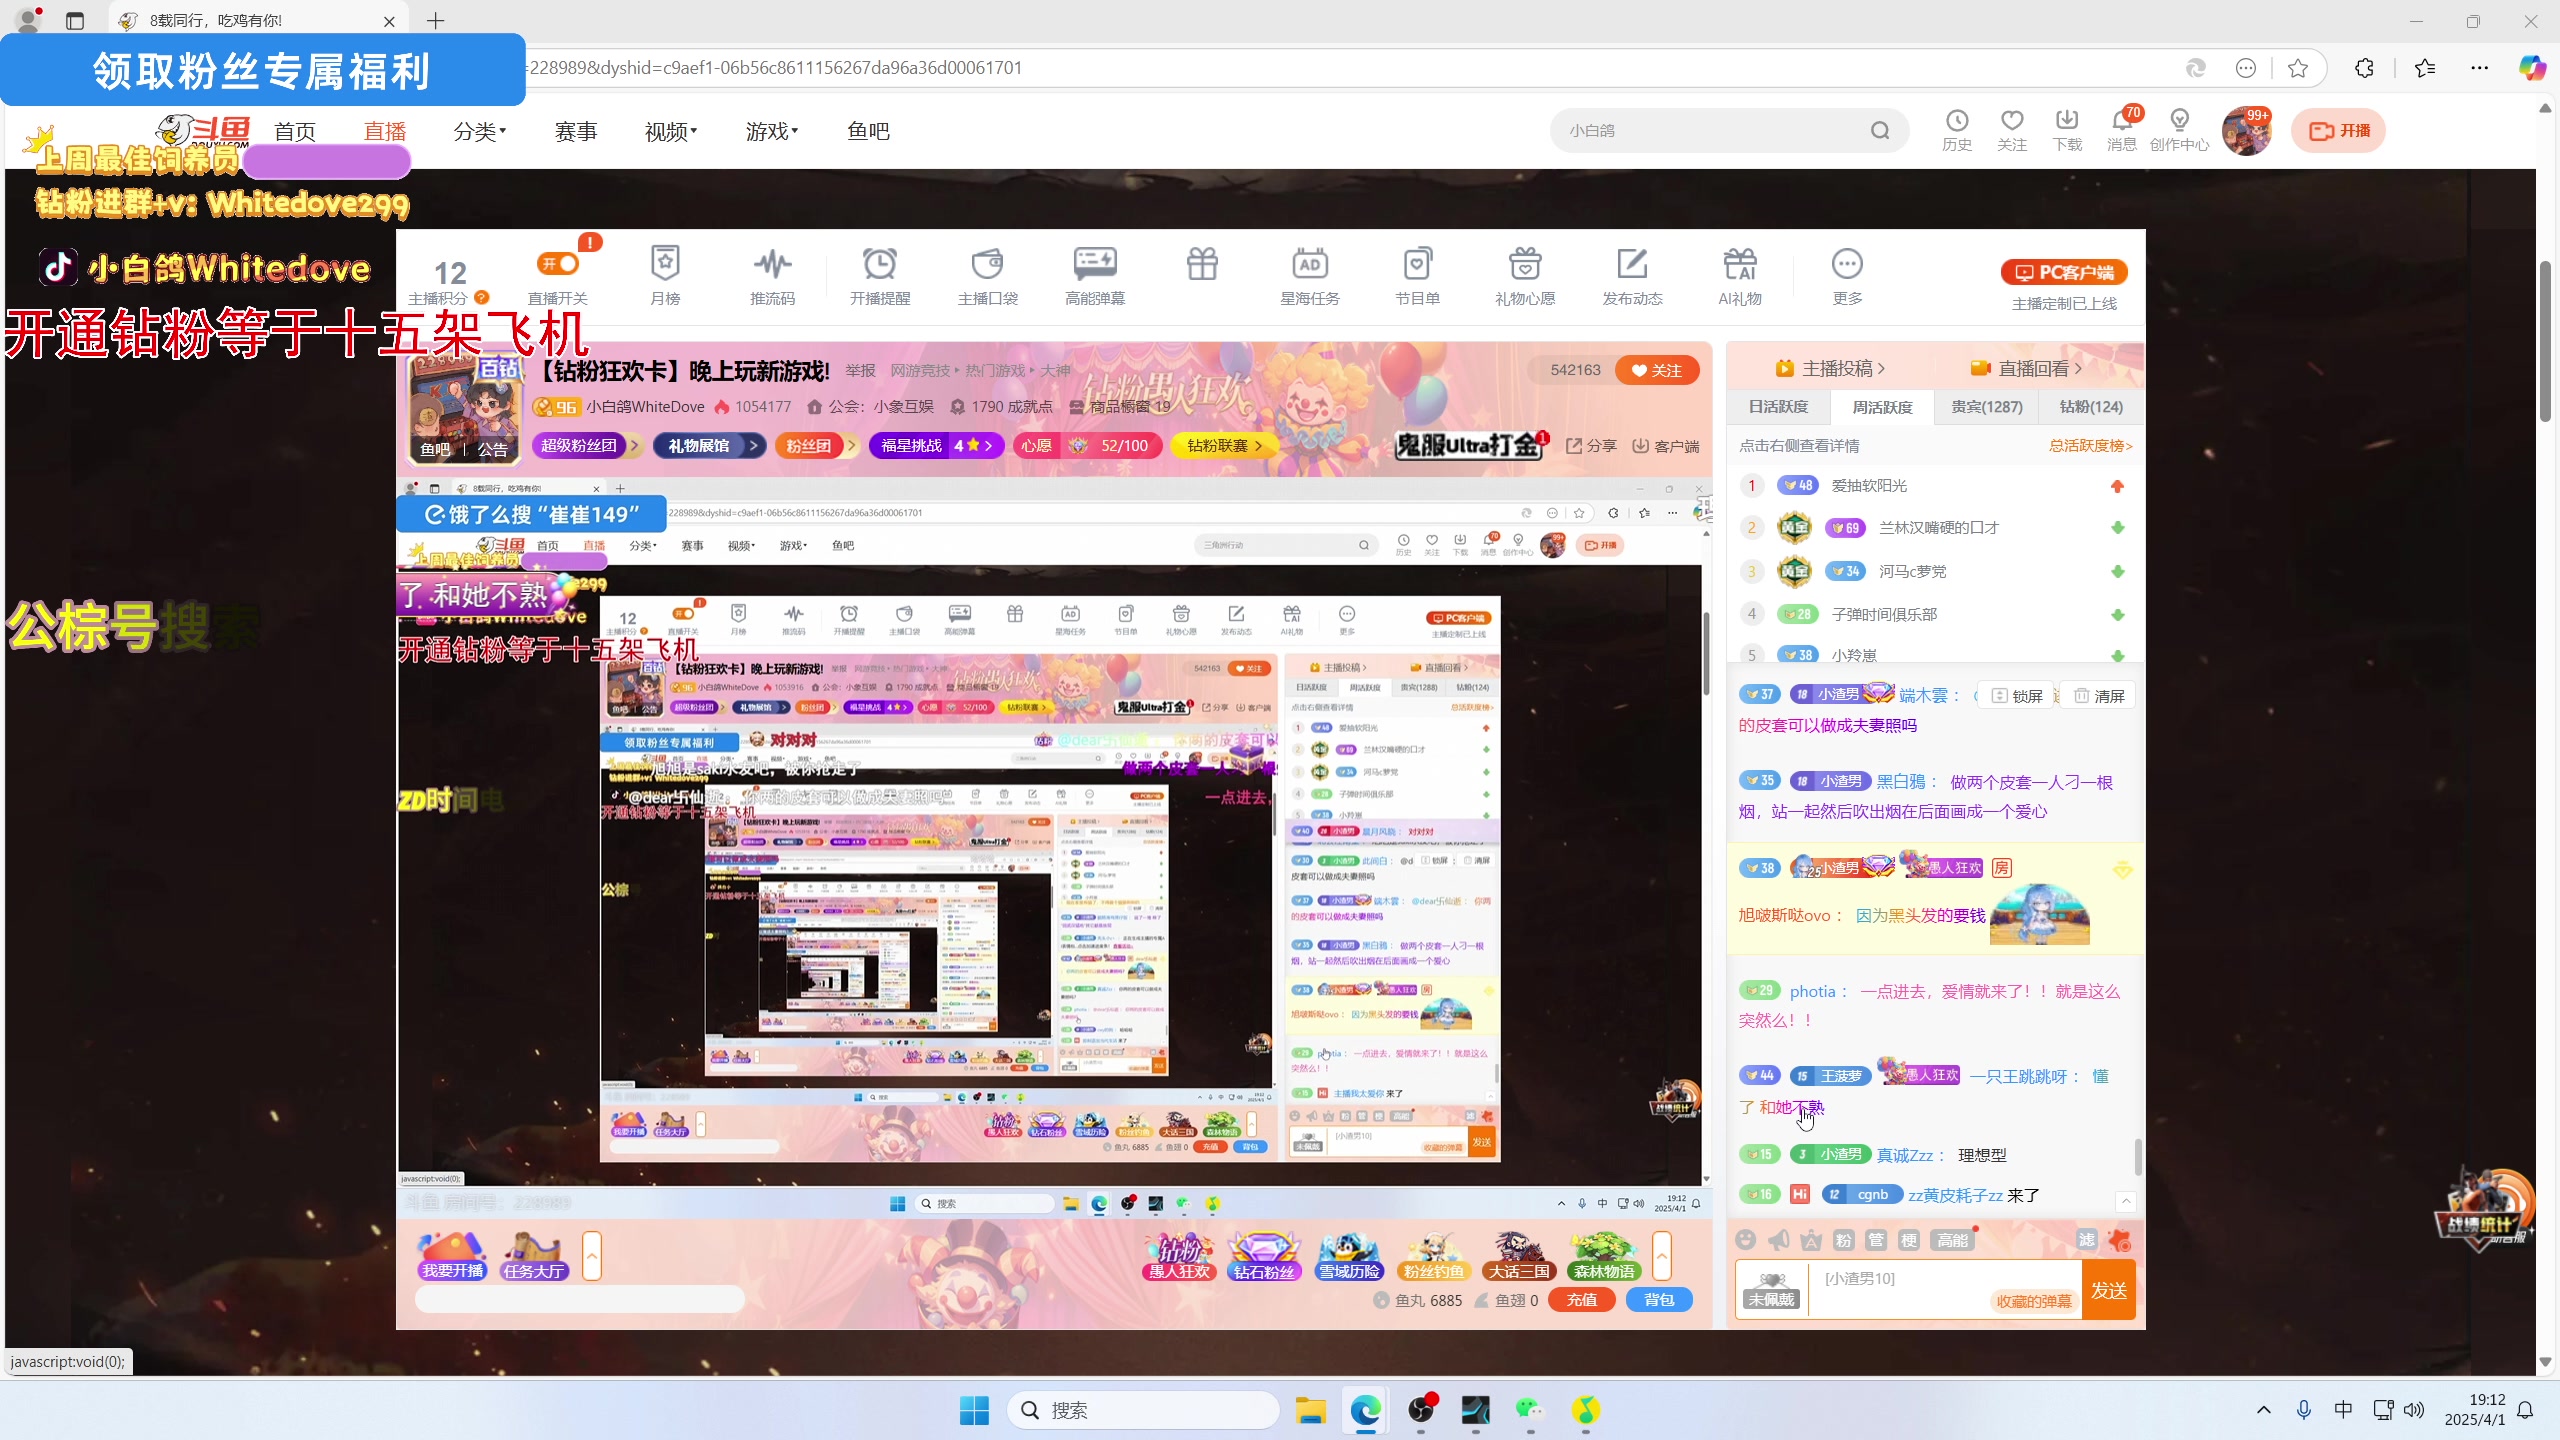Click the 充值 recharge button

click(x=1581, y=1300)
